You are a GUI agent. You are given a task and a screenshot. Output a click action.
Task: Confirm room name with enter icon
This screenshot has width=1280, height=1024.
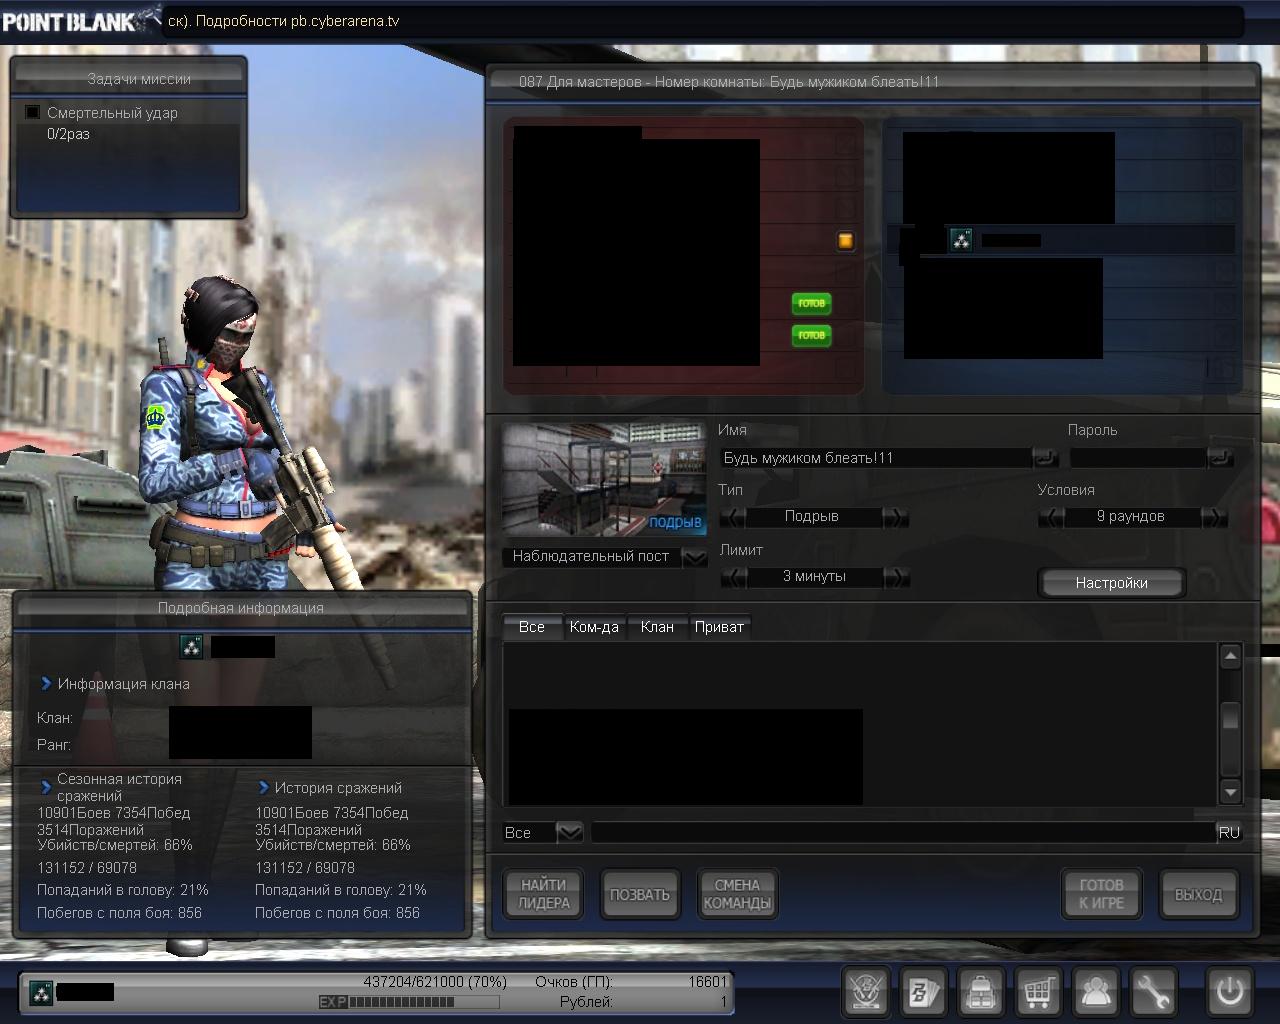[x=1045, y=458]
